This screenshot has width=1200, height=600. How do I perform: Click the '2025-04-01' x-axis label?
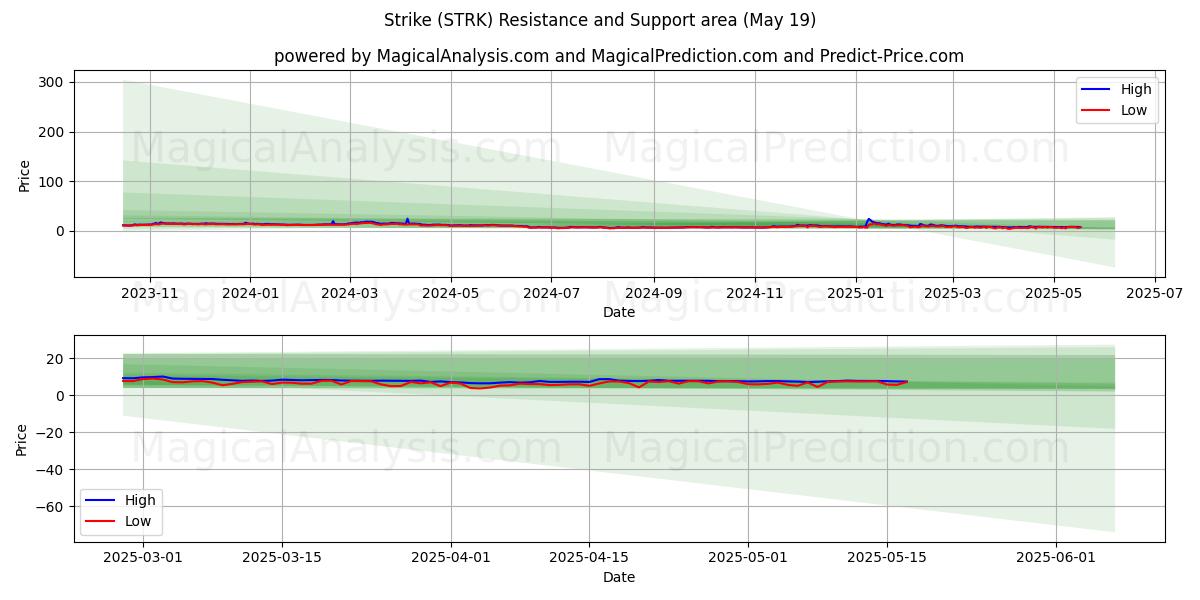[450, 560]
